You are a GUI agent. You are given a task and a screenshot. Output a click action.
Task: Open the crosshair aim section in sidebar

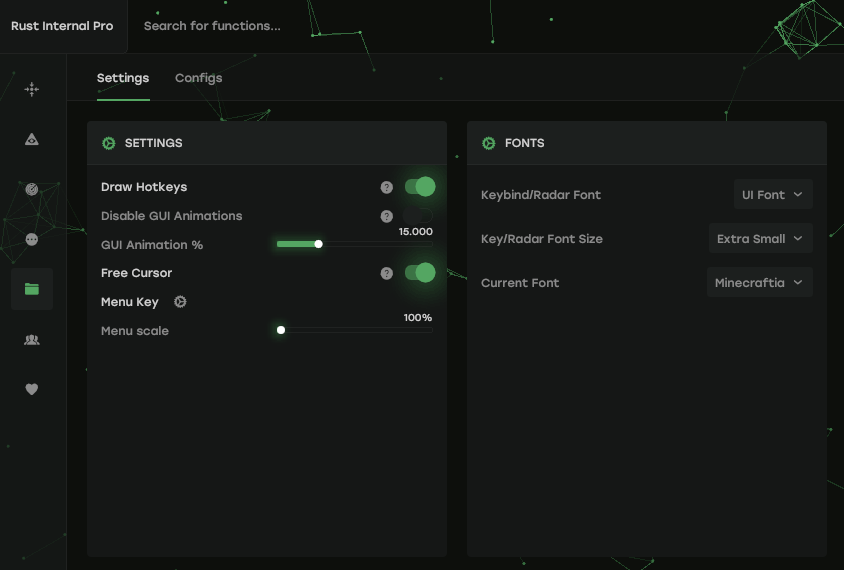coord(32,89)
